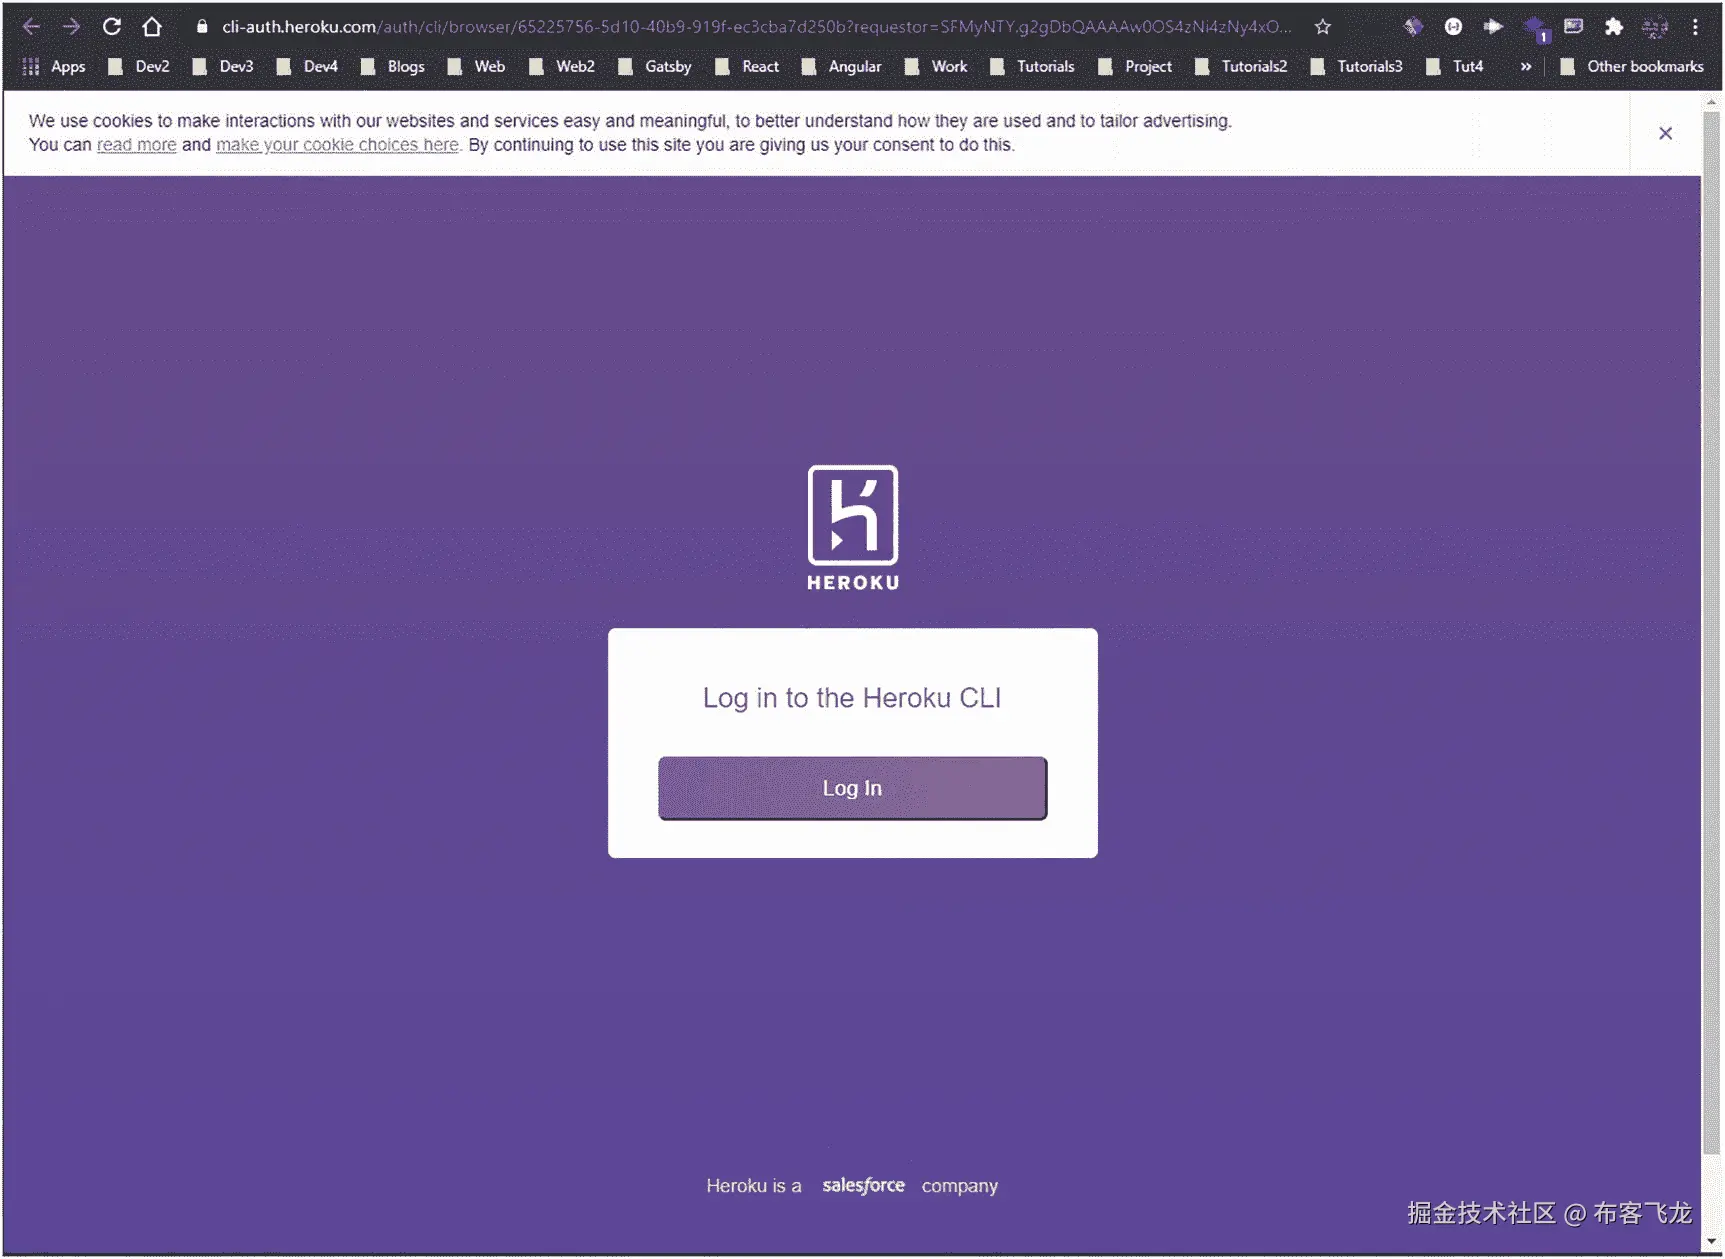Open the Blogs bookmarks folder

click(392, 67)
